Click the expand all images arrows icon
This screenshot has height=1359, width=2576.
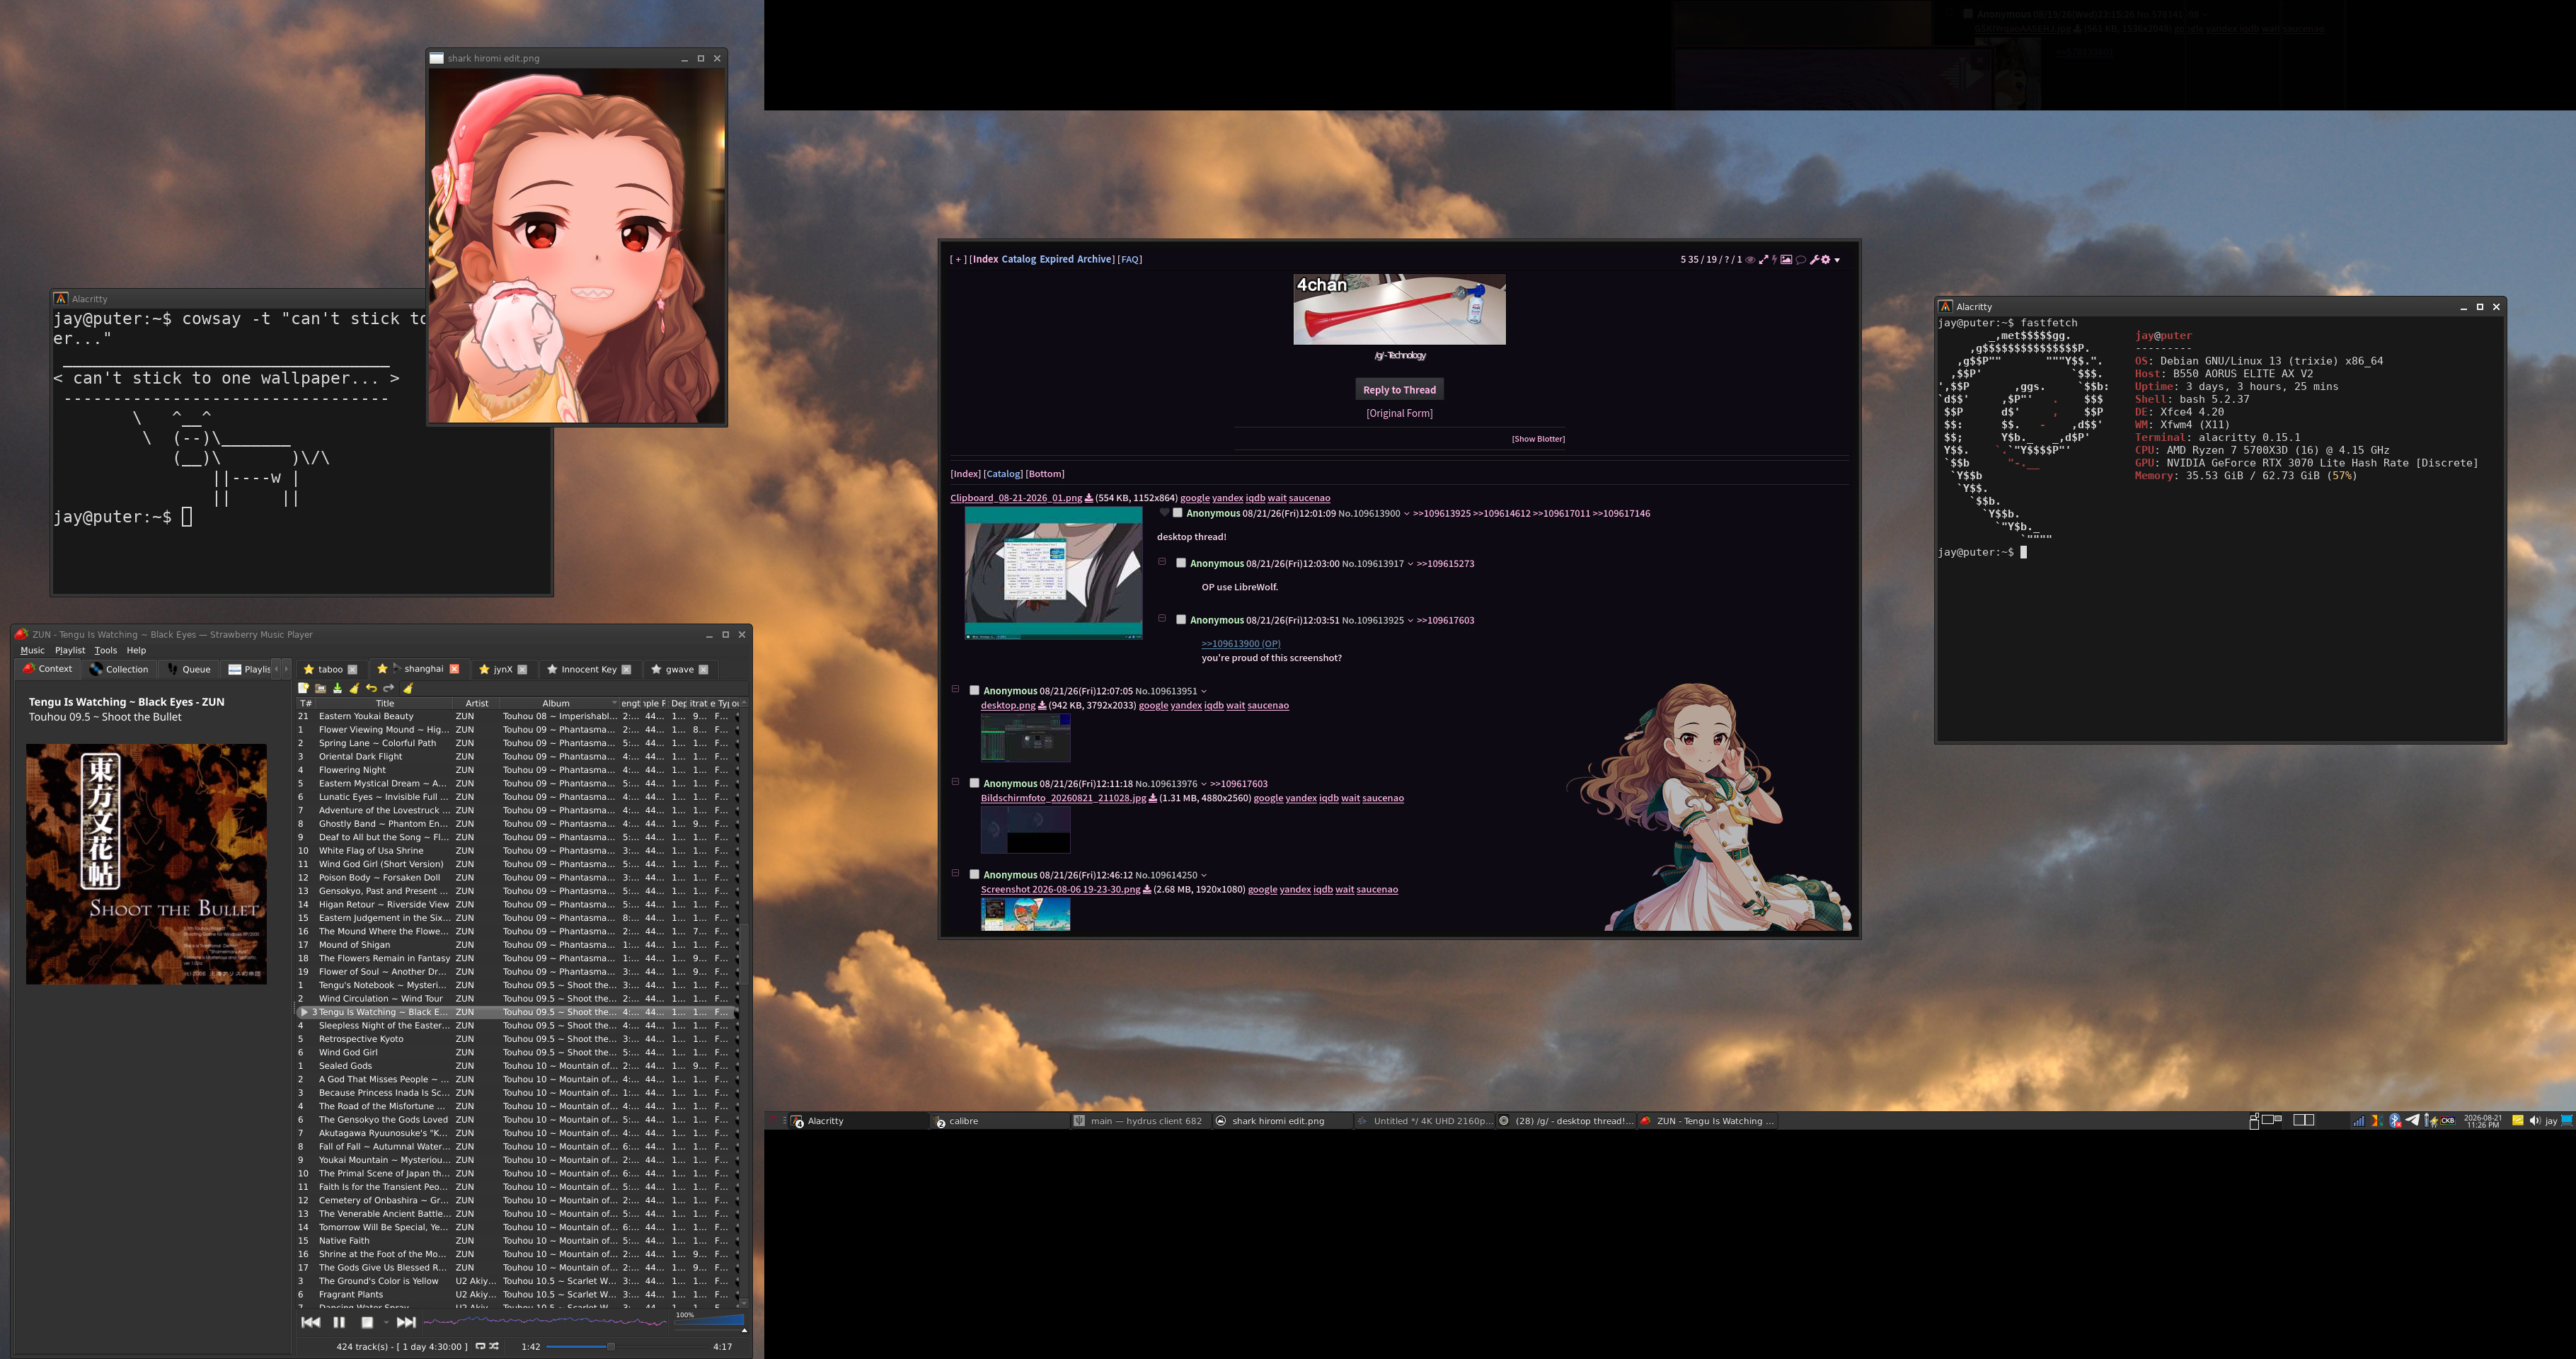1764,260
